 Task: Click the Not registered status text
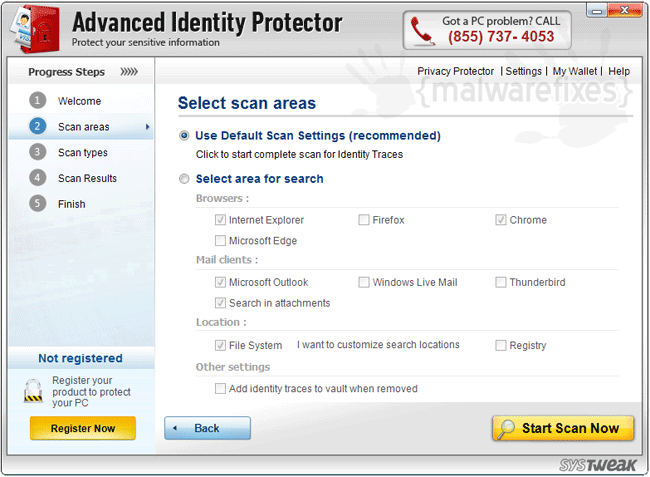click(80, 358)
